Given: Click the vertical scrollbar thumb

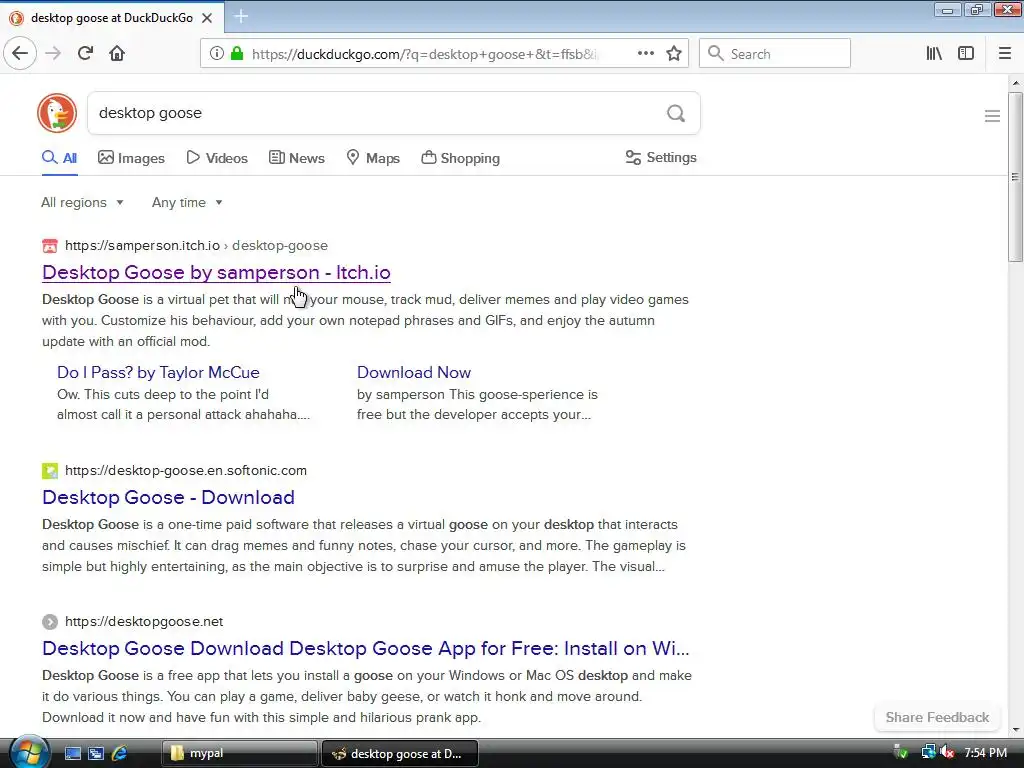Looking at the screenshot, I should 1015,177.
